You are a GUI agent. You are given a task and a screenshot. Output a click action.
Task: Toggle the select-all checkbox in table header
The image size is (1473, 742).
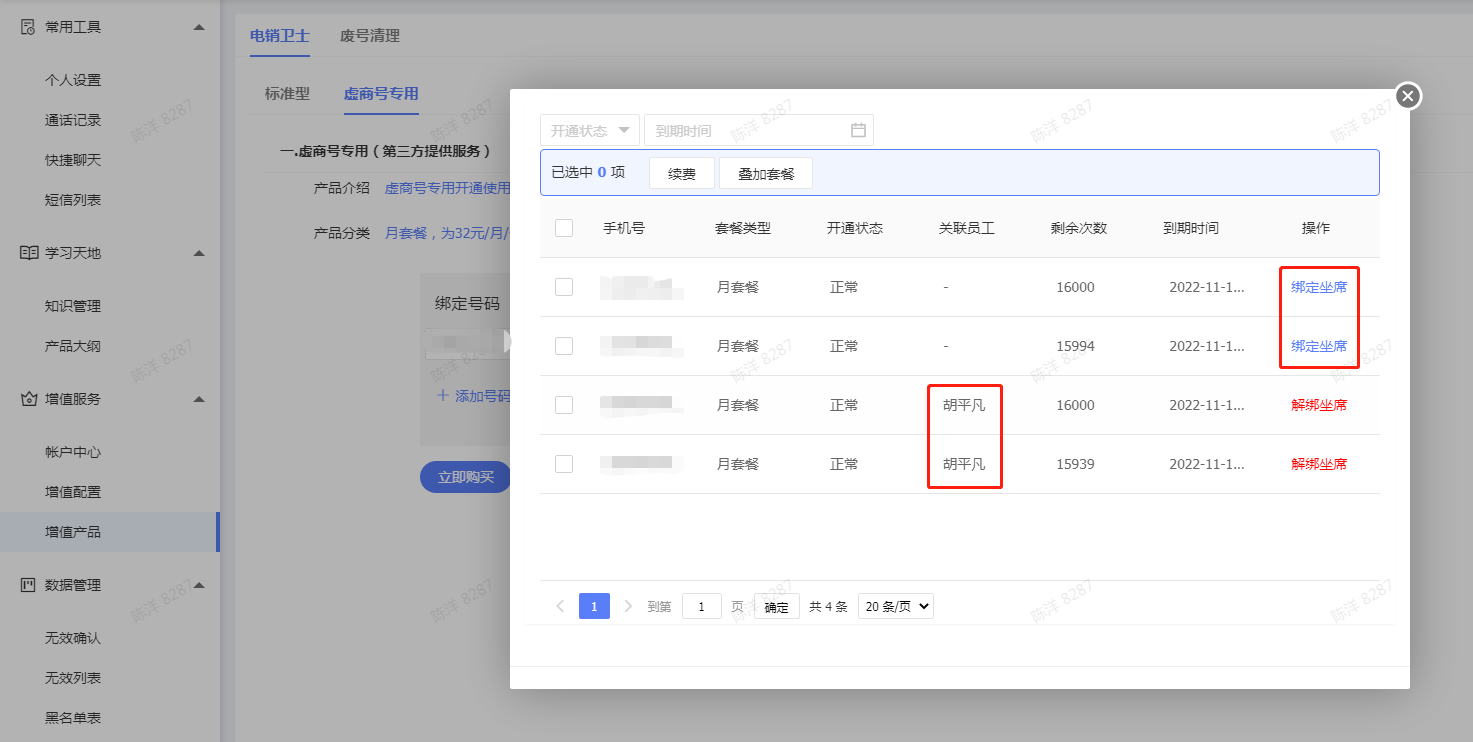coord(564,228)
